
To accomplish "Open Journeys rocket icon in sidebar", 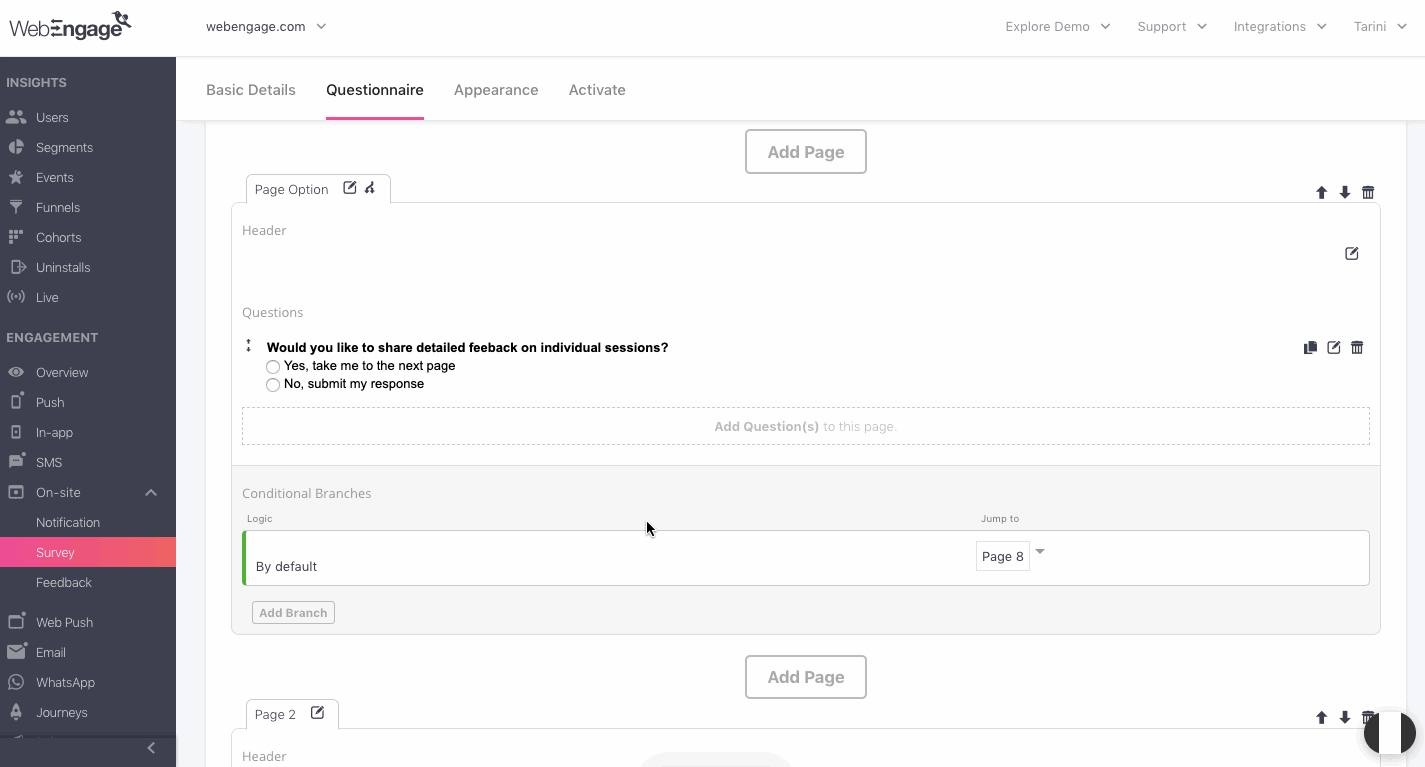I will coord(15,712).
